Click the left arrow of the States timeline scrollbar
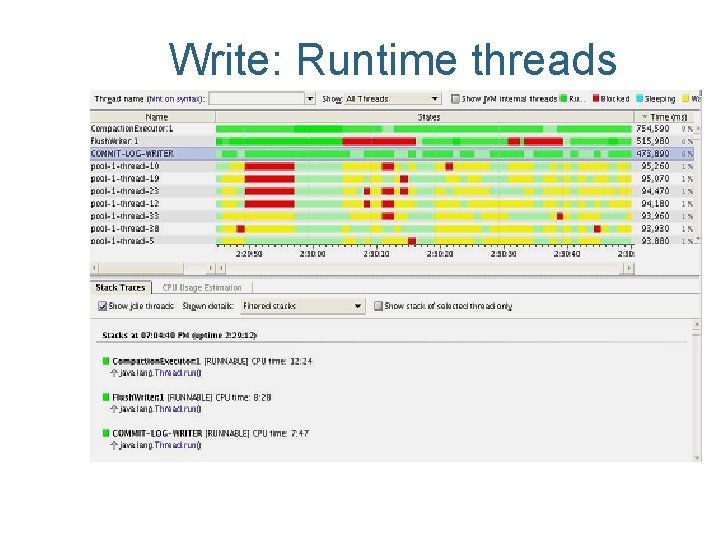Image resolution: width=720 pixels, height=540 pixels. (221, 268)
